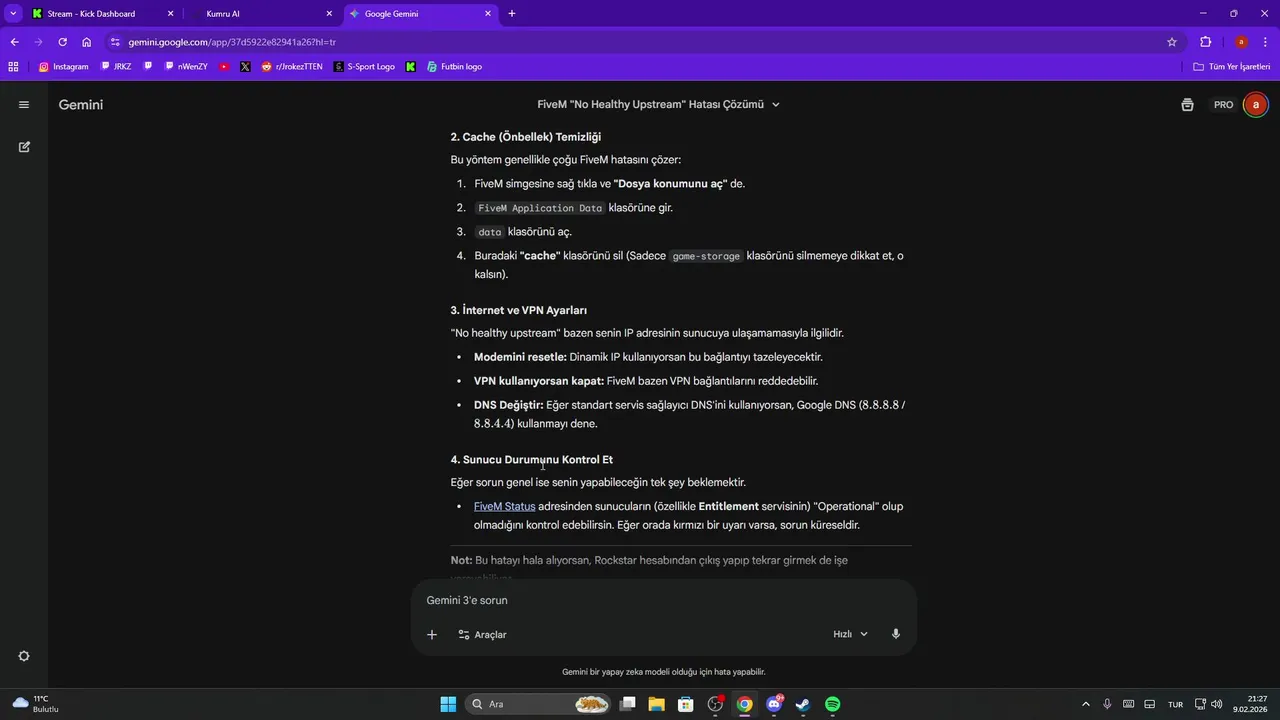Open the Chrome apps grid shortcut
Screen dimensions: 1280x720
[x=13, y=67]
